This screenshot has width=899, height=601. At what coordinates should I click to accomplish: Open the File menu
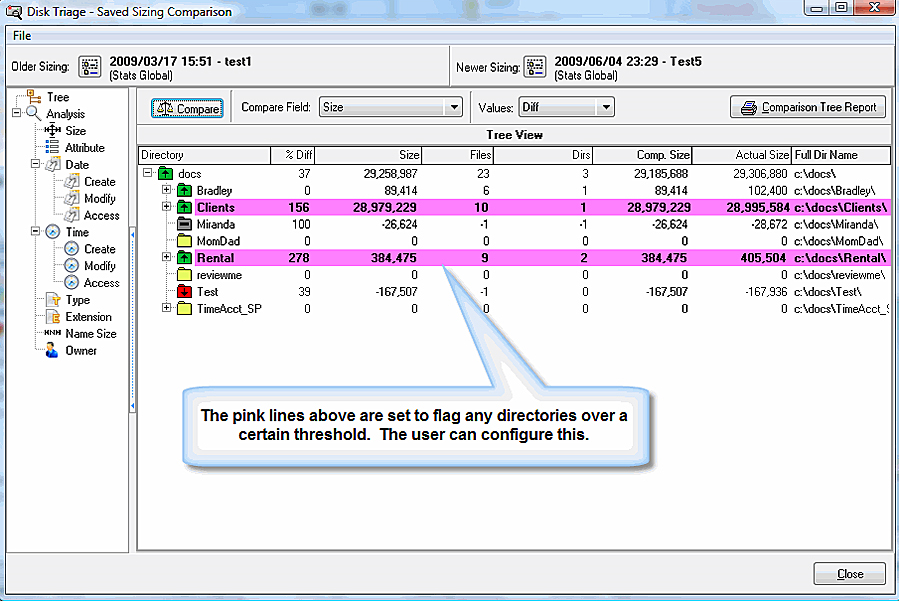(x=22, y=36)
